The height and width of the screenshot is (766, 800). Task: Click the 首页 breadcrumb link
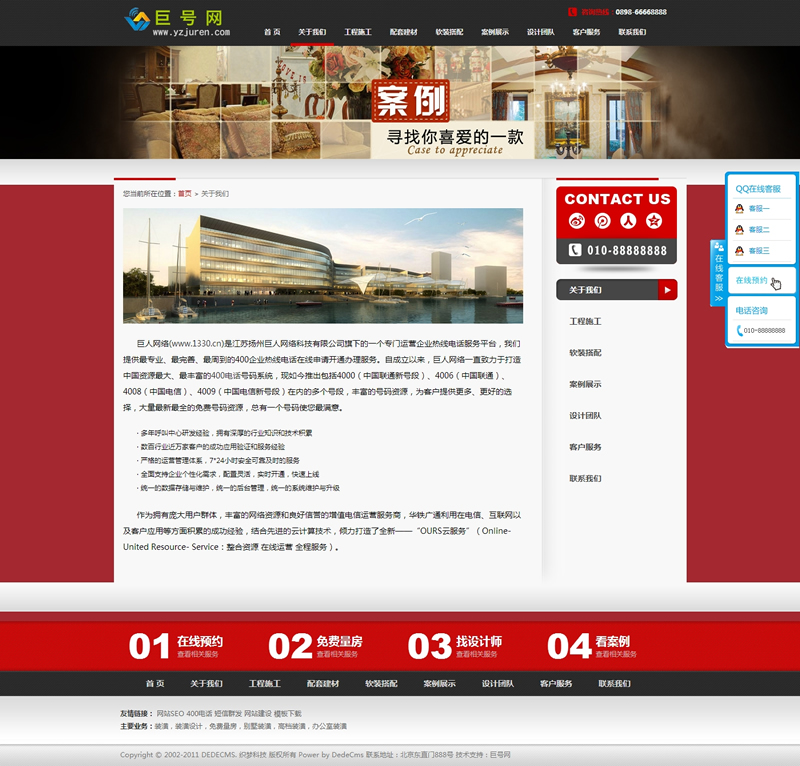click(185, 194)
